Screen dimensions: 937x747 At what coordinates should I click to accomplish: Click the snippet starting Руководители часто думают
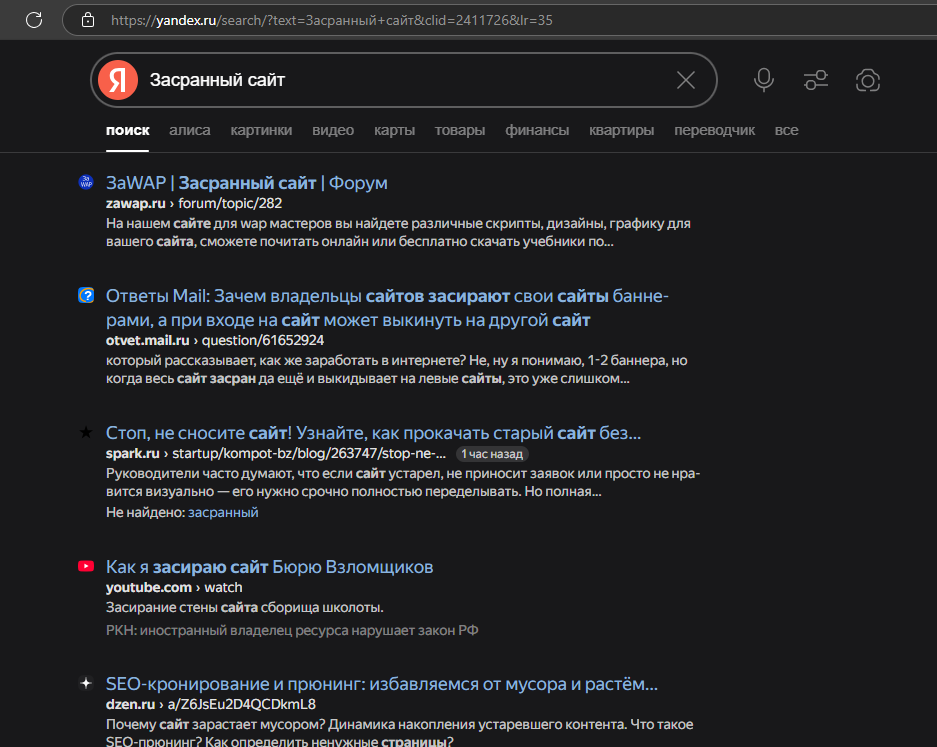point(403,482)
